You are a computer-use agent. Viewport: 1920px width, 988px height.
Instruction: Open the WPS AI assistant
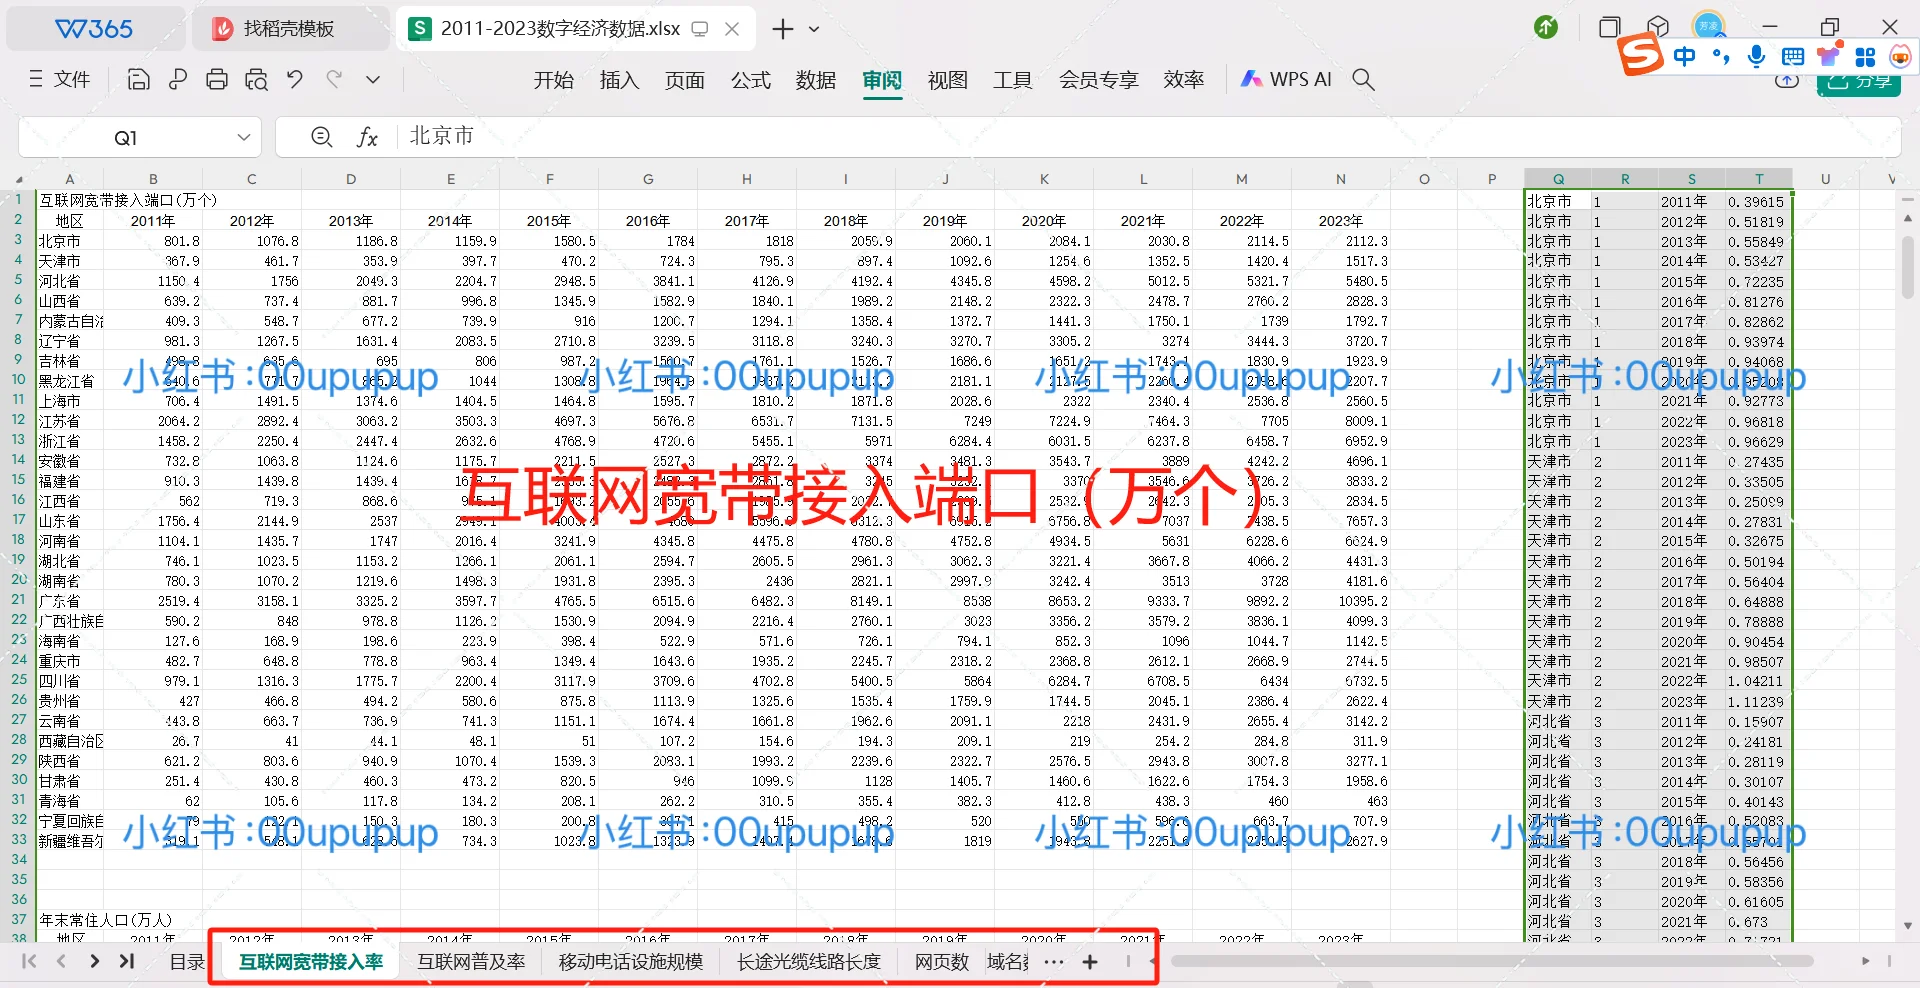tap(1285, 79)
